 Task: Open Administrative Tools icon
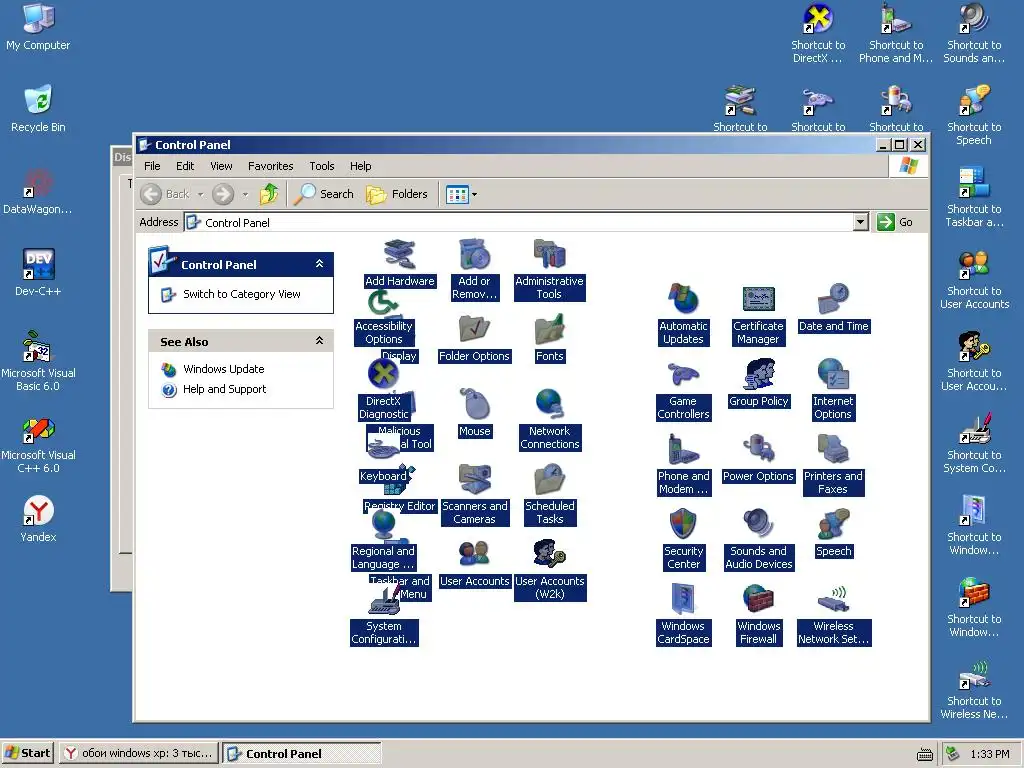[x=549, y=255]
